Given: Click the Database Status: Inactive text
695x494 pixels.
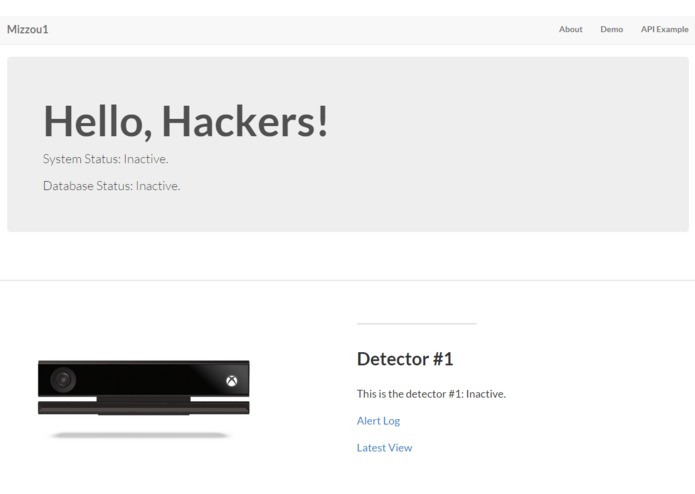Looking at the screenshot, I should click(112, 186).
